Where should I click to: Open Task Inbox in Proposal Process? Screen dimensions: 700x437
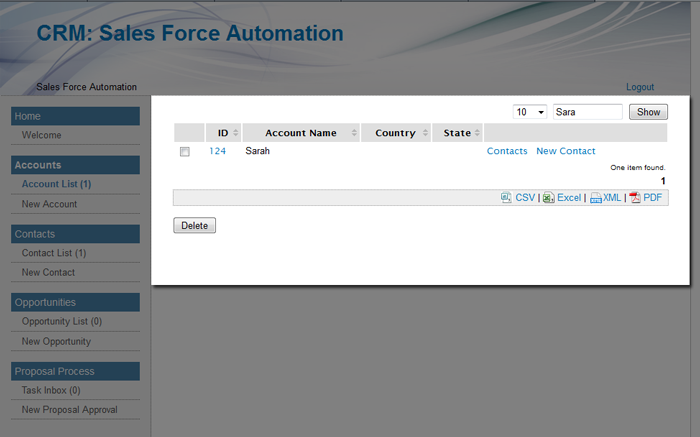tap(51, 390)
